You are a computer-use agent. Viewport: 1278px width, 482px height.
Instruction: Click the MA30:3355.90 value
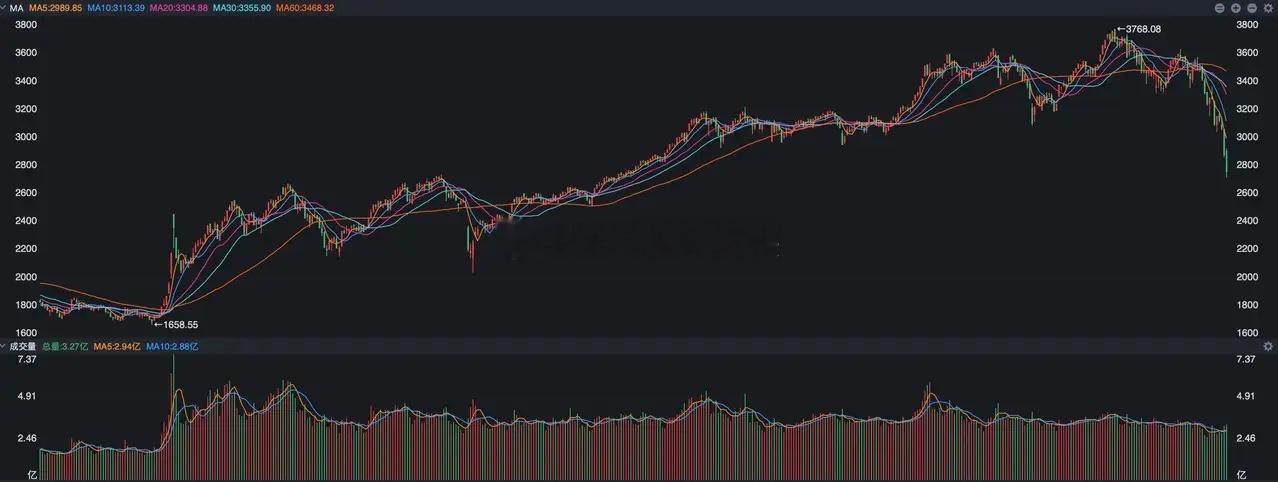tap(241, 8)
